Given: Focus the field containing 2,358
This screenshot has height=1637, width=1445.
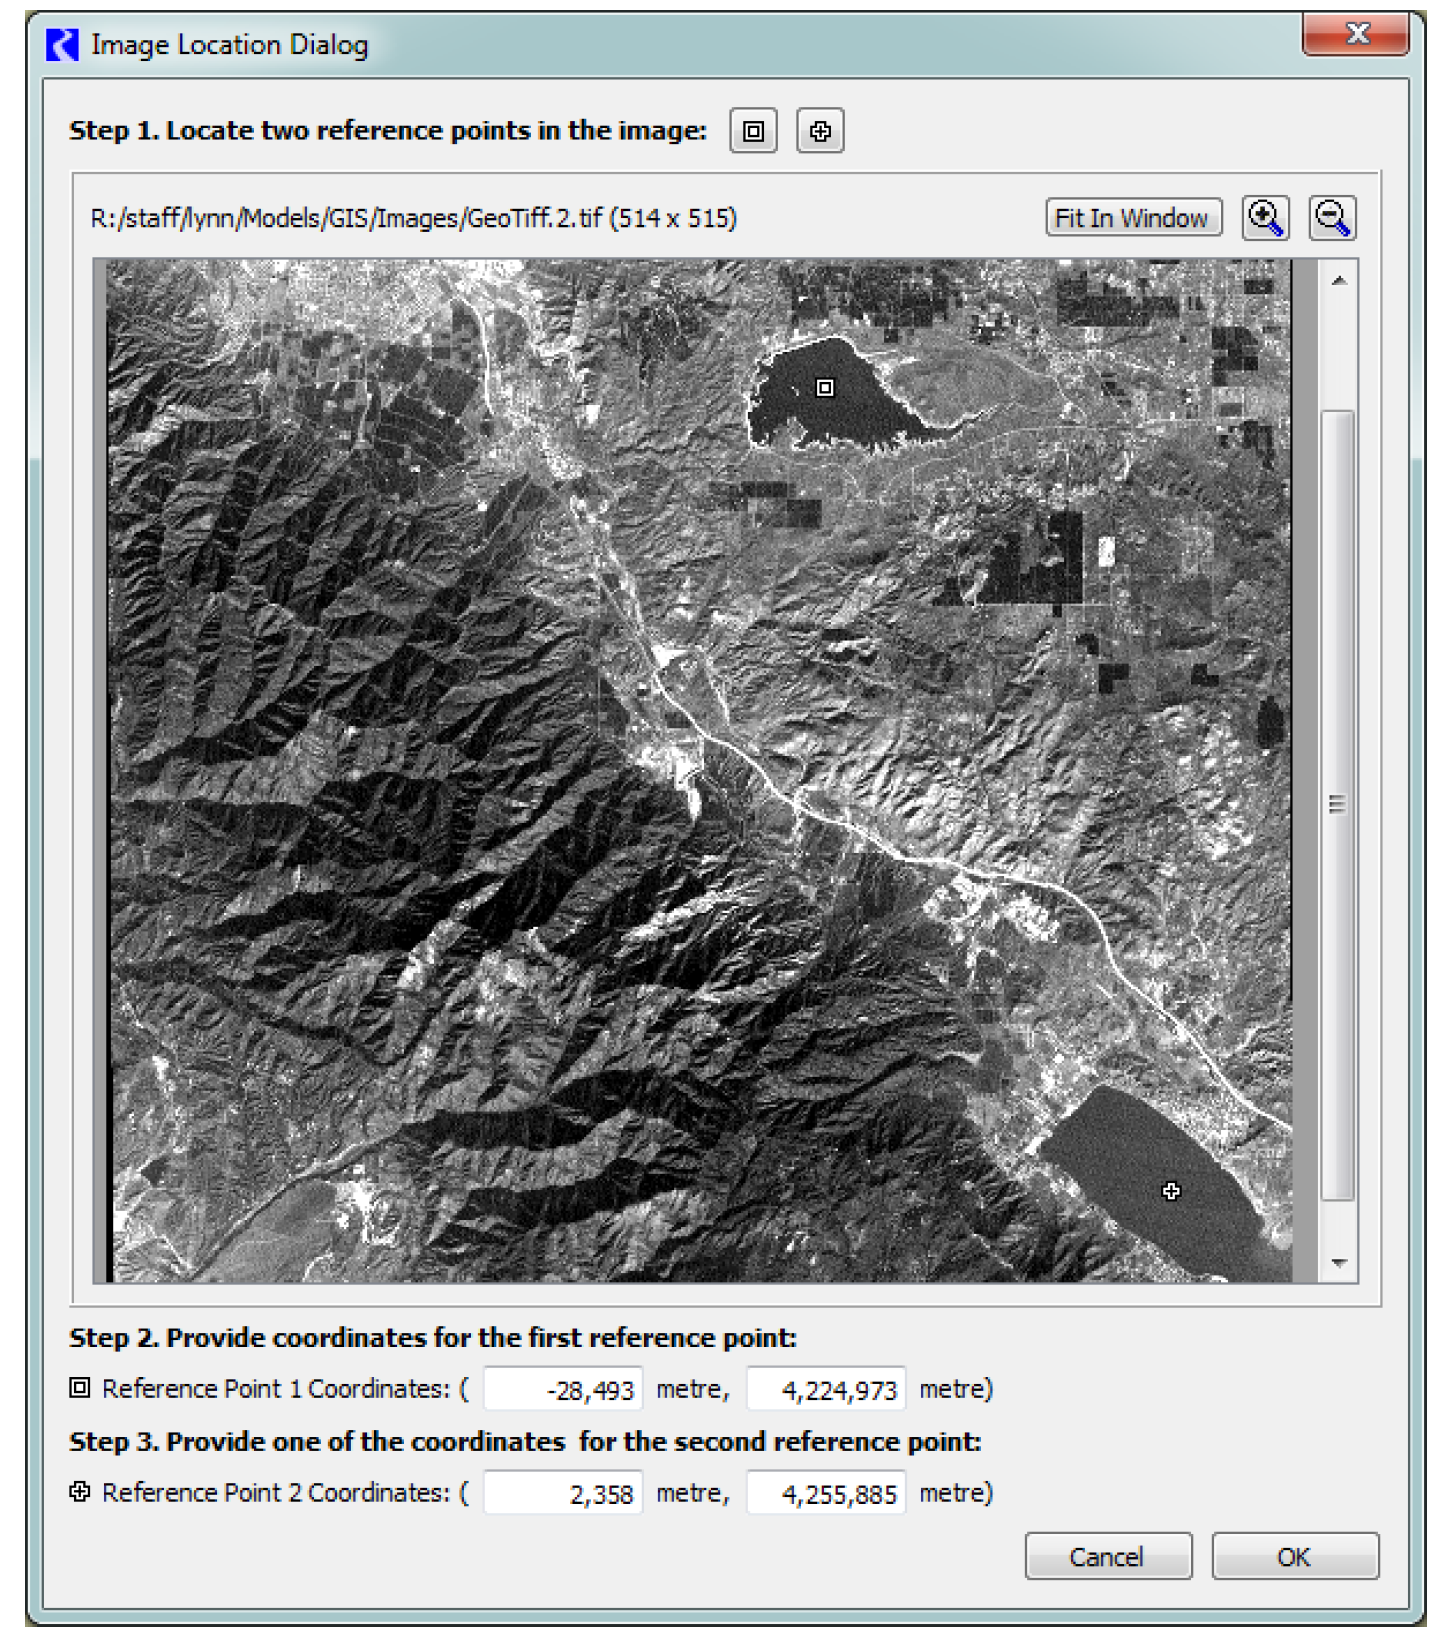Looking at the screenshot, I should [x=563, y=1493].
